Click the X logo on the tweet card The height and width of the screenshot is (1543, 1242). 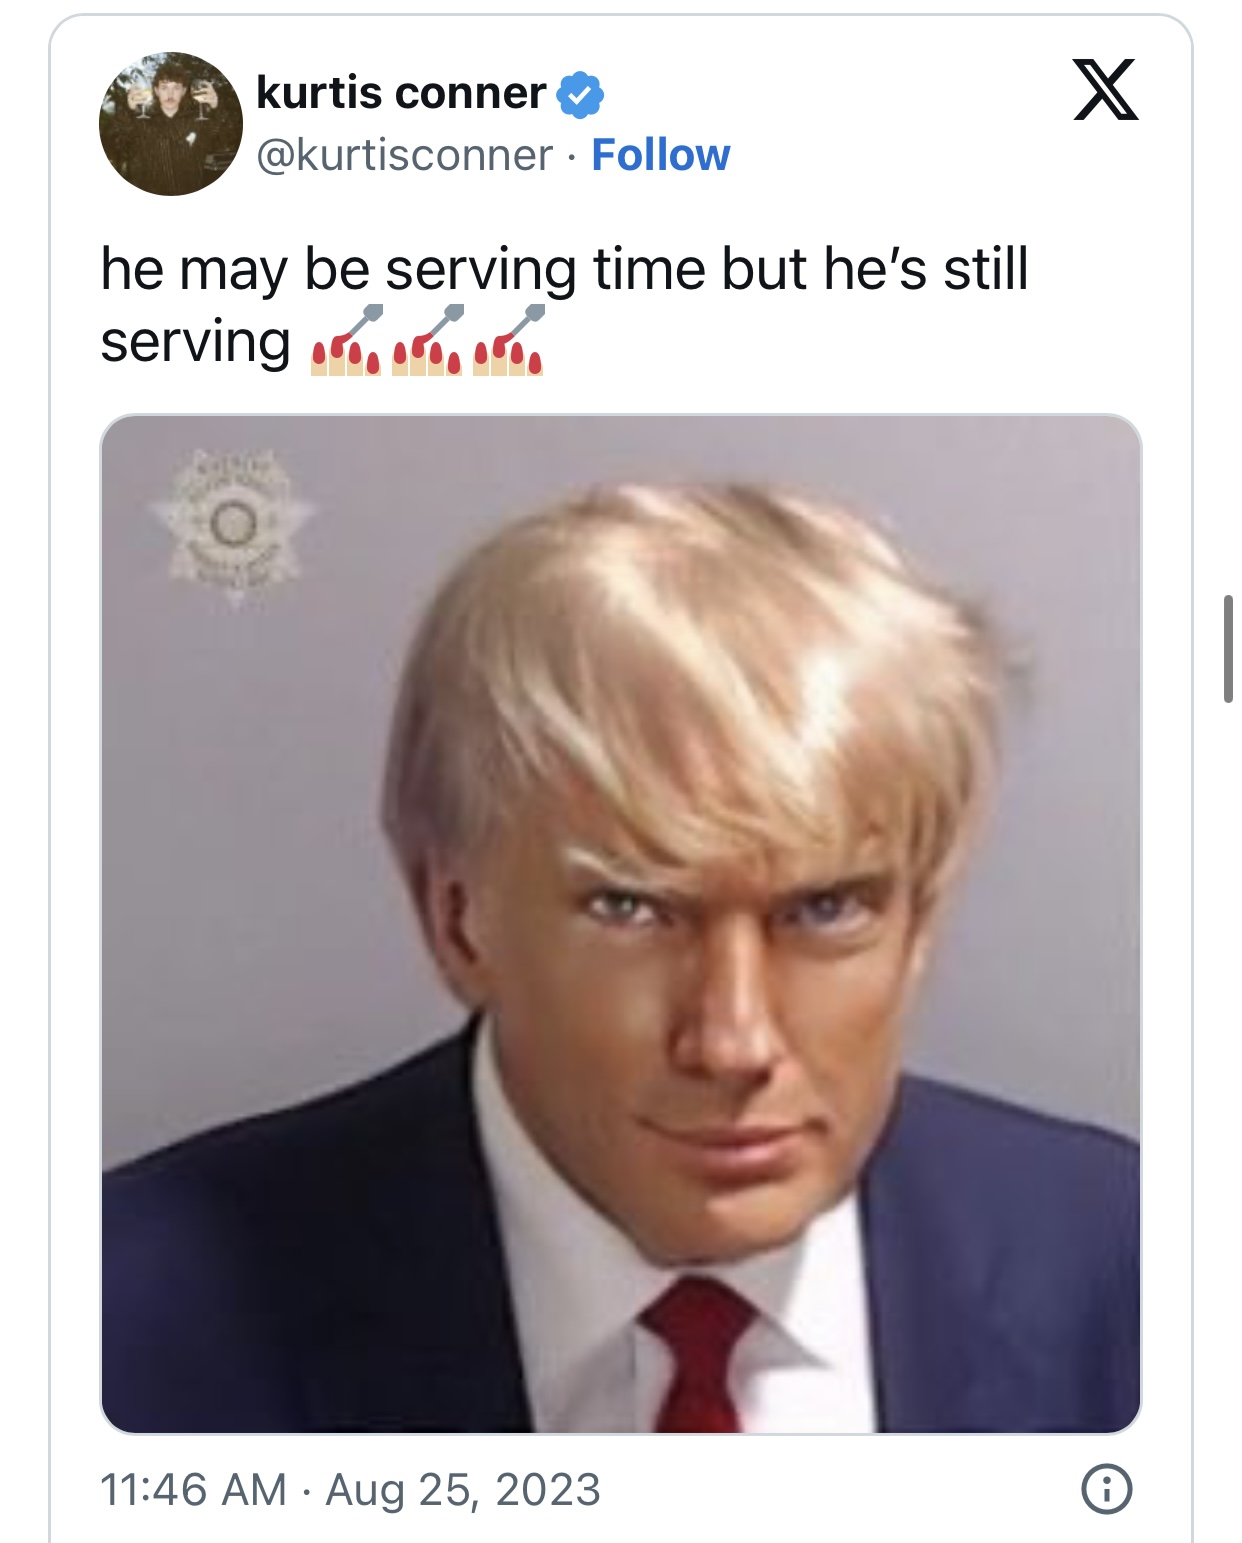coord(1105,89)
